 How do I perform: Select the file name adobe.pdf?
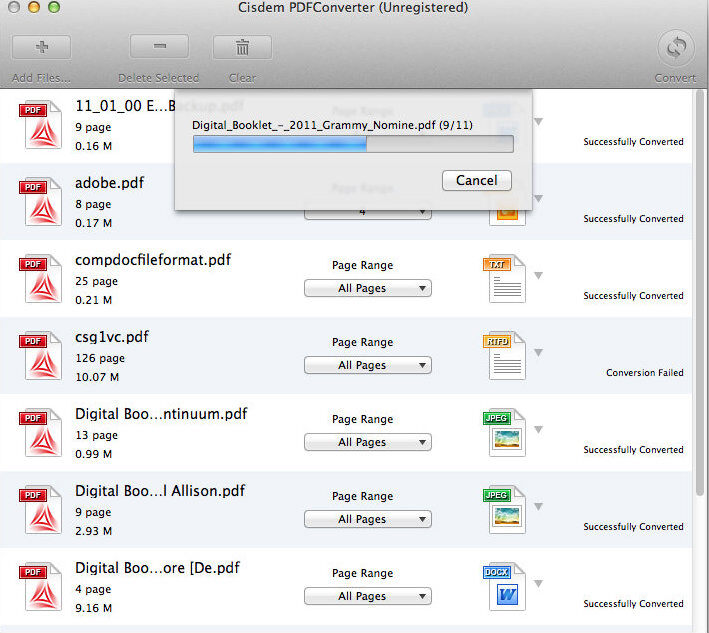109,183
